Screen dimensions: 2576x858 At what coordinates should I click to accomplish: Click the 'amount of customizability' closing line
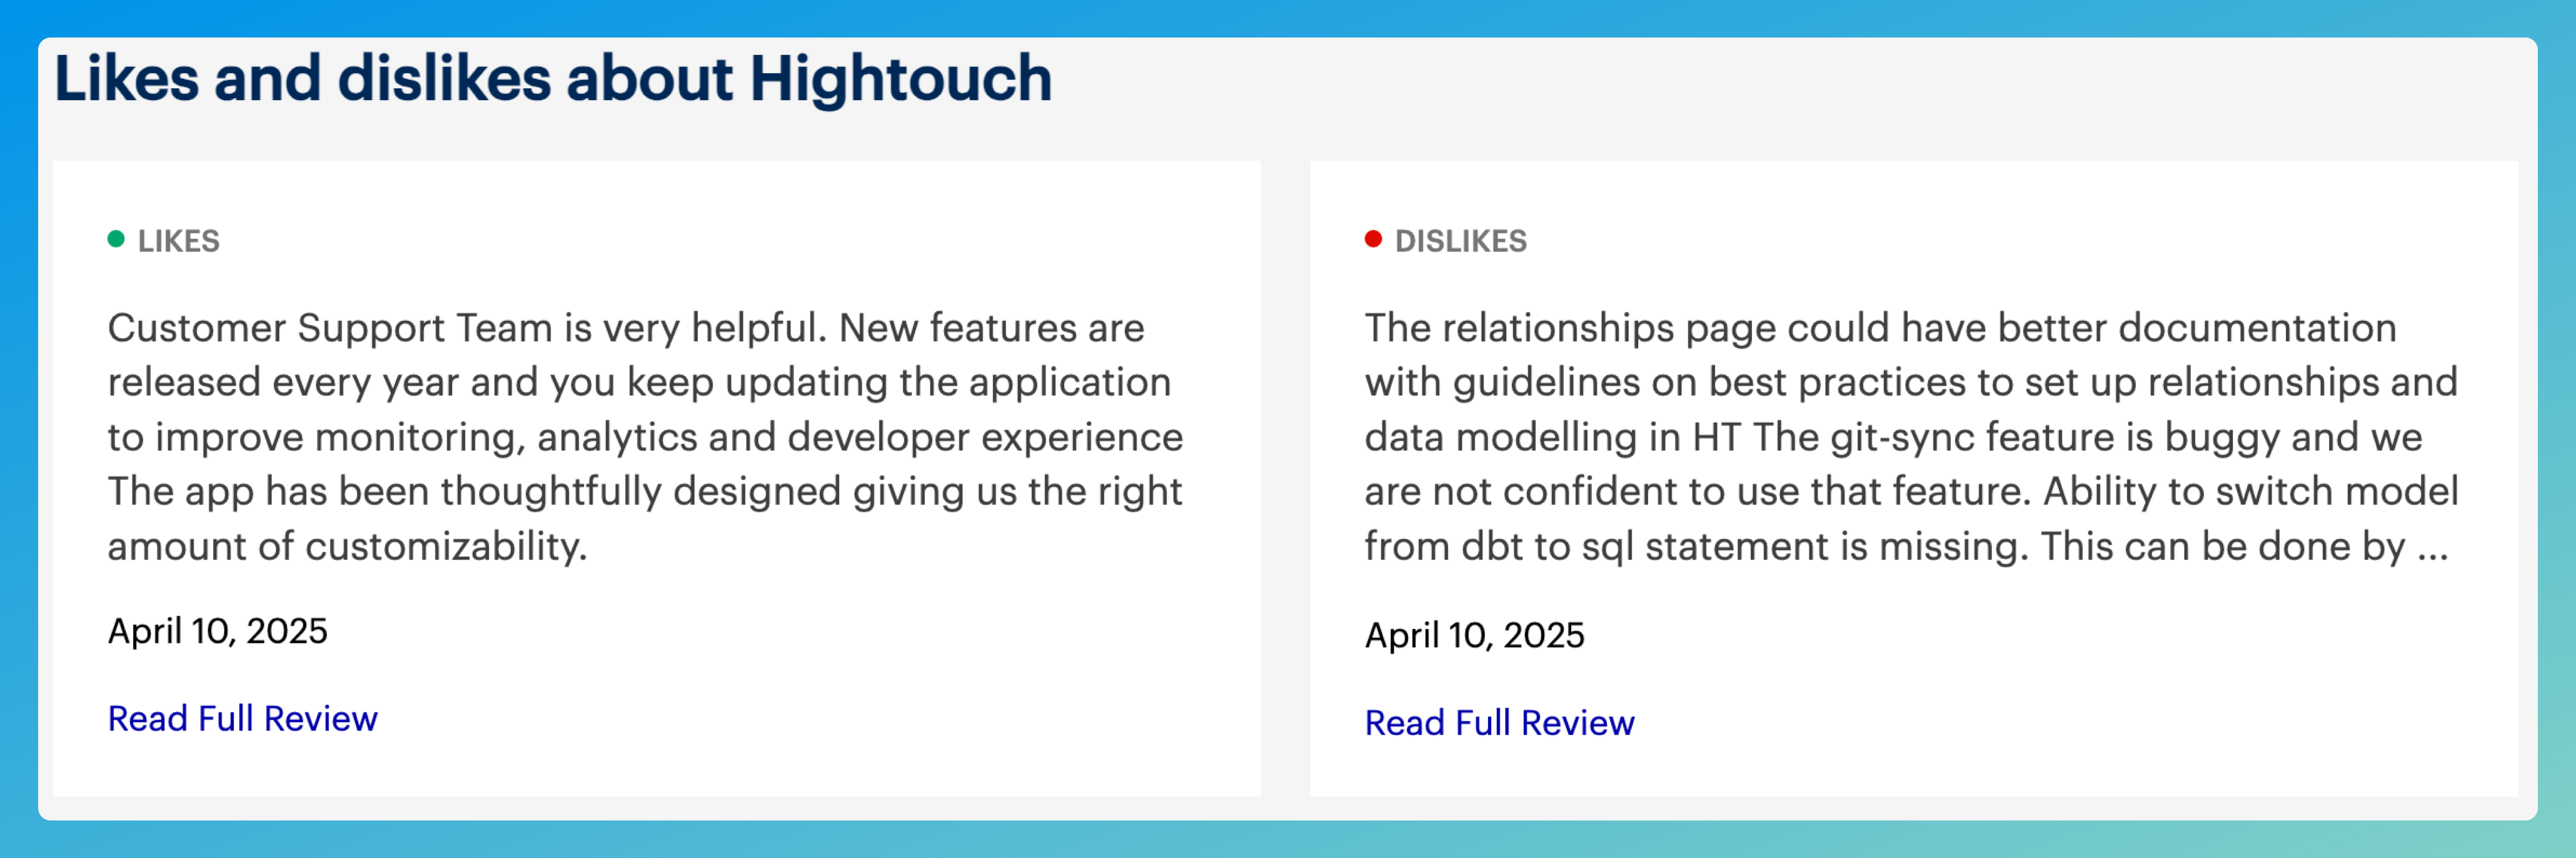(x=347, y=547)
